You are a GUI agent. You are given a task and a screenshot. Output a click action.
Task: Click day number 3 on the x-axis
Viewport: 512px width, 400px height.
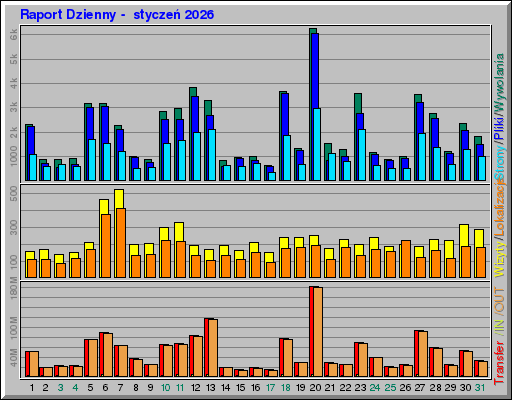[60, 388]
